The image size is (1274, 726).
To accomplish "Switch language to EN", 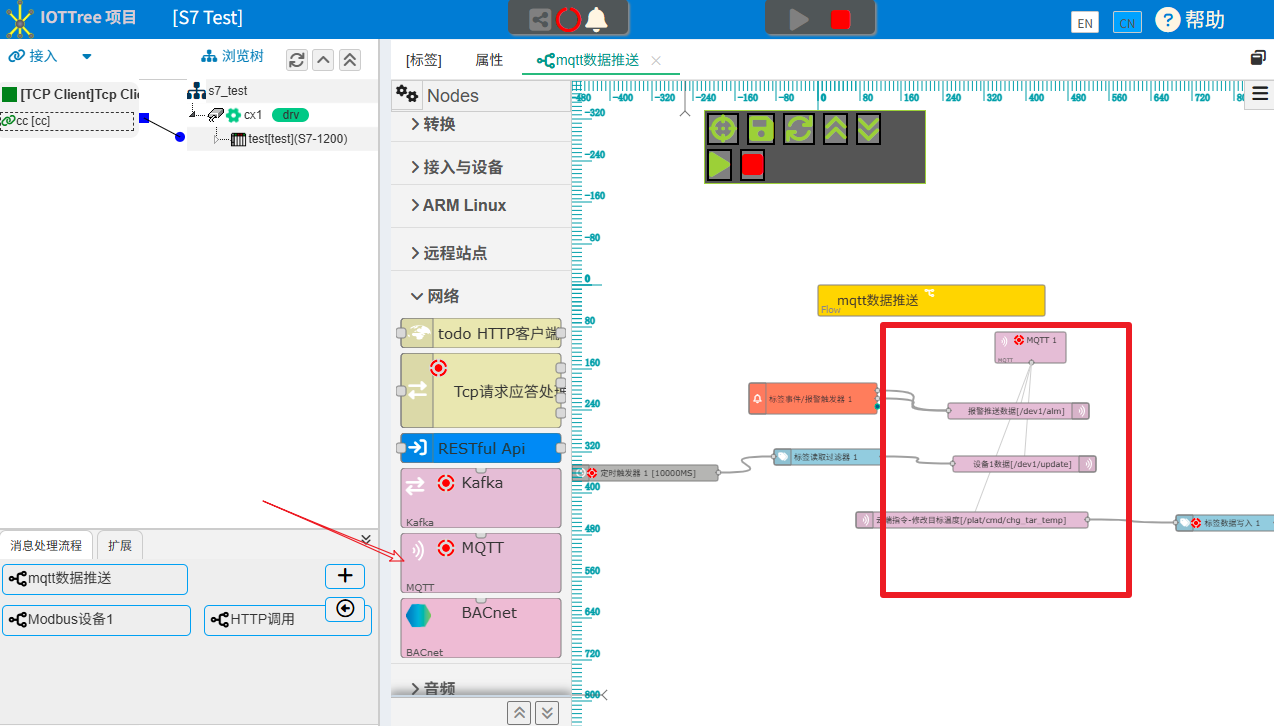I will [1085, 22].
